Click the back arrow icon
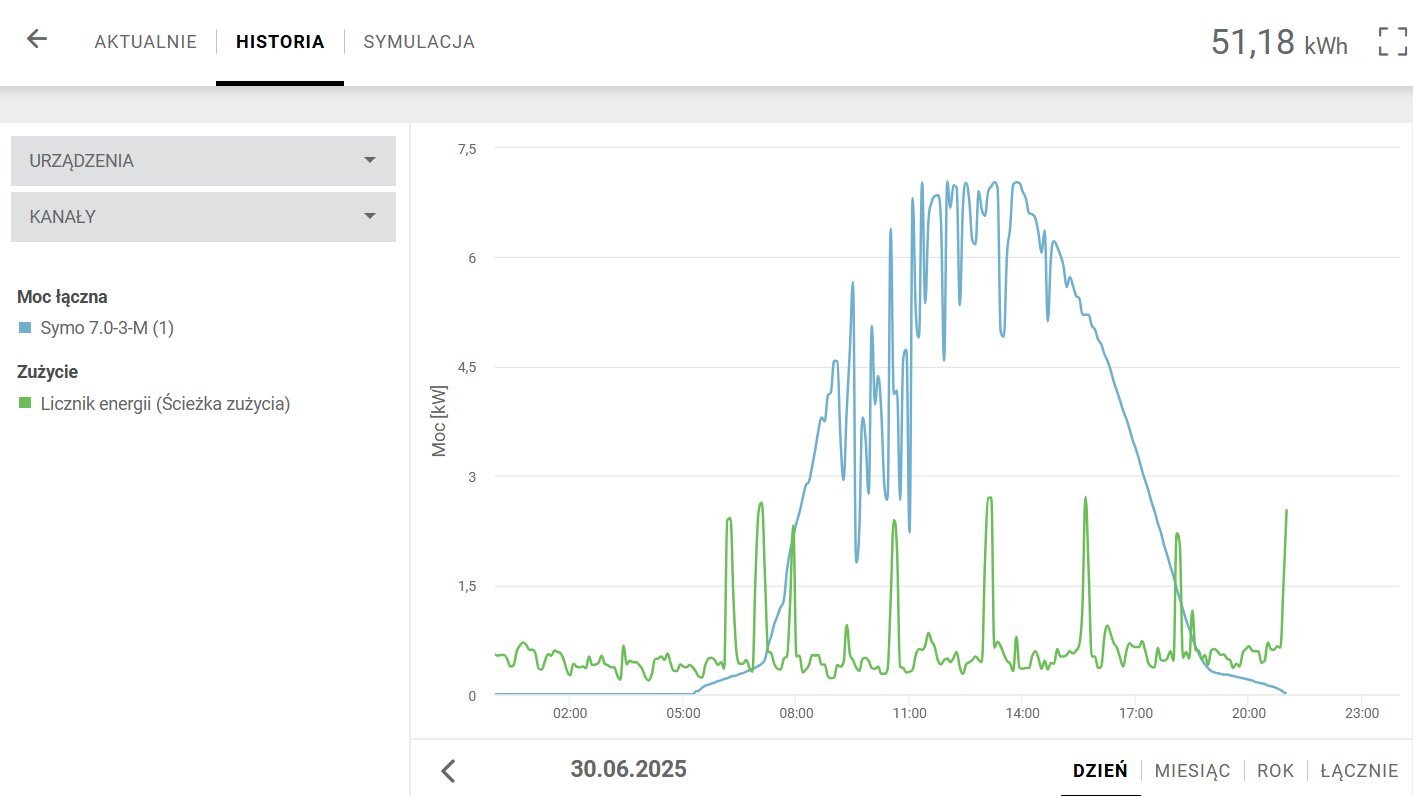Viewport: 1413px width, 796px height. [37, 40]
